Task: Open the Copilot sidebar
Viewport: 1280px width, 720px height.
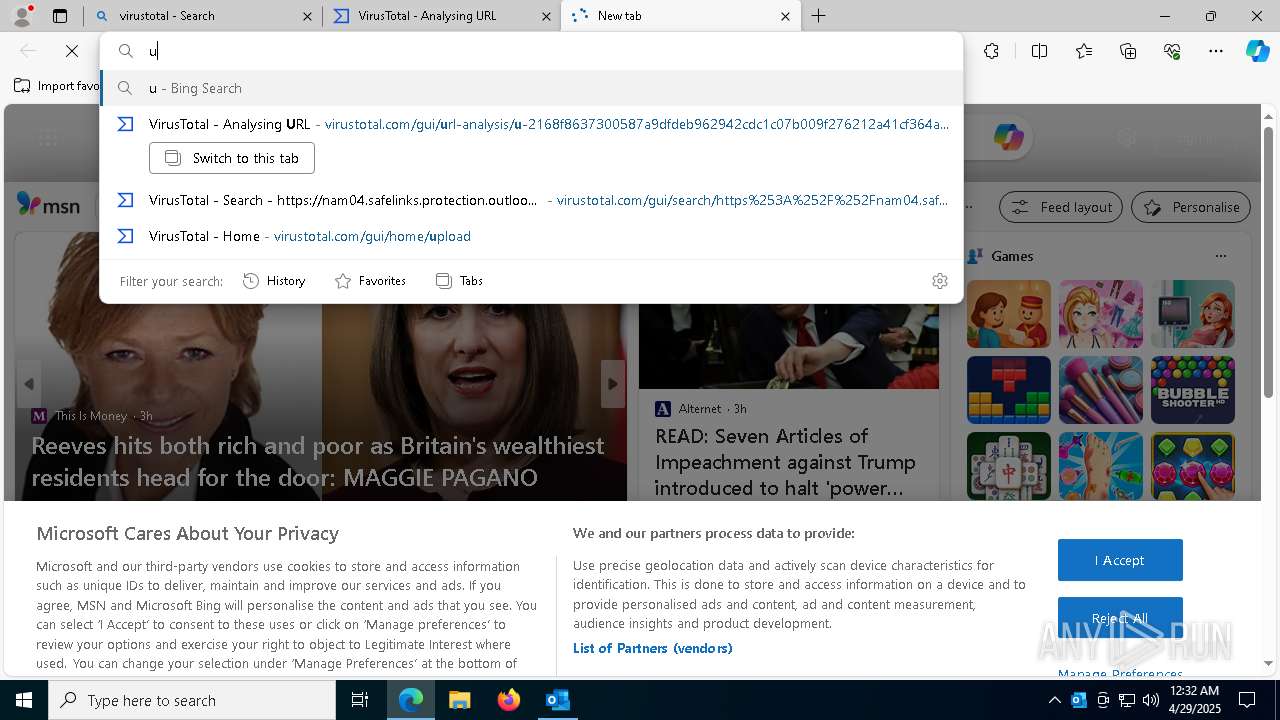Action: click(x=1257, y=51)
